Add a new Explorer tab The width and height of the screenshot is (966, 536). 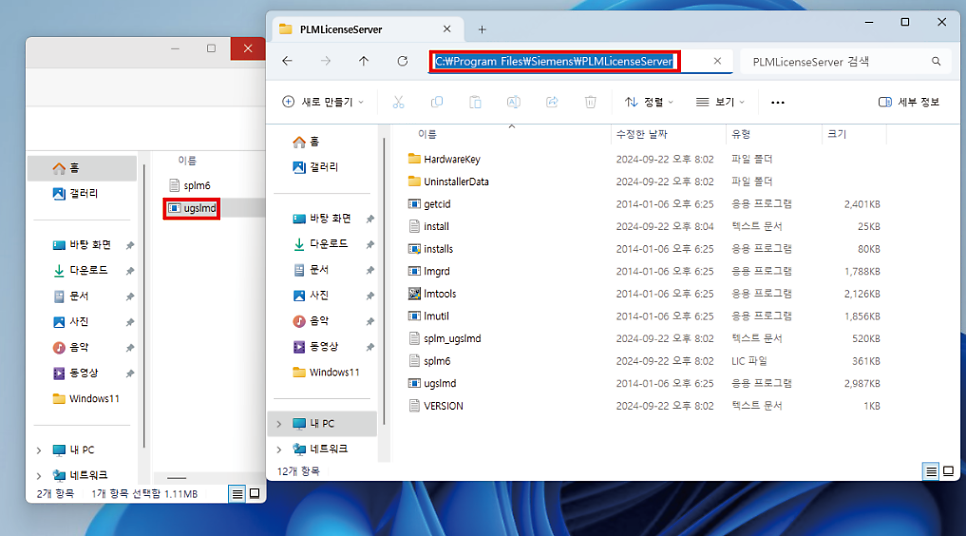482,29
